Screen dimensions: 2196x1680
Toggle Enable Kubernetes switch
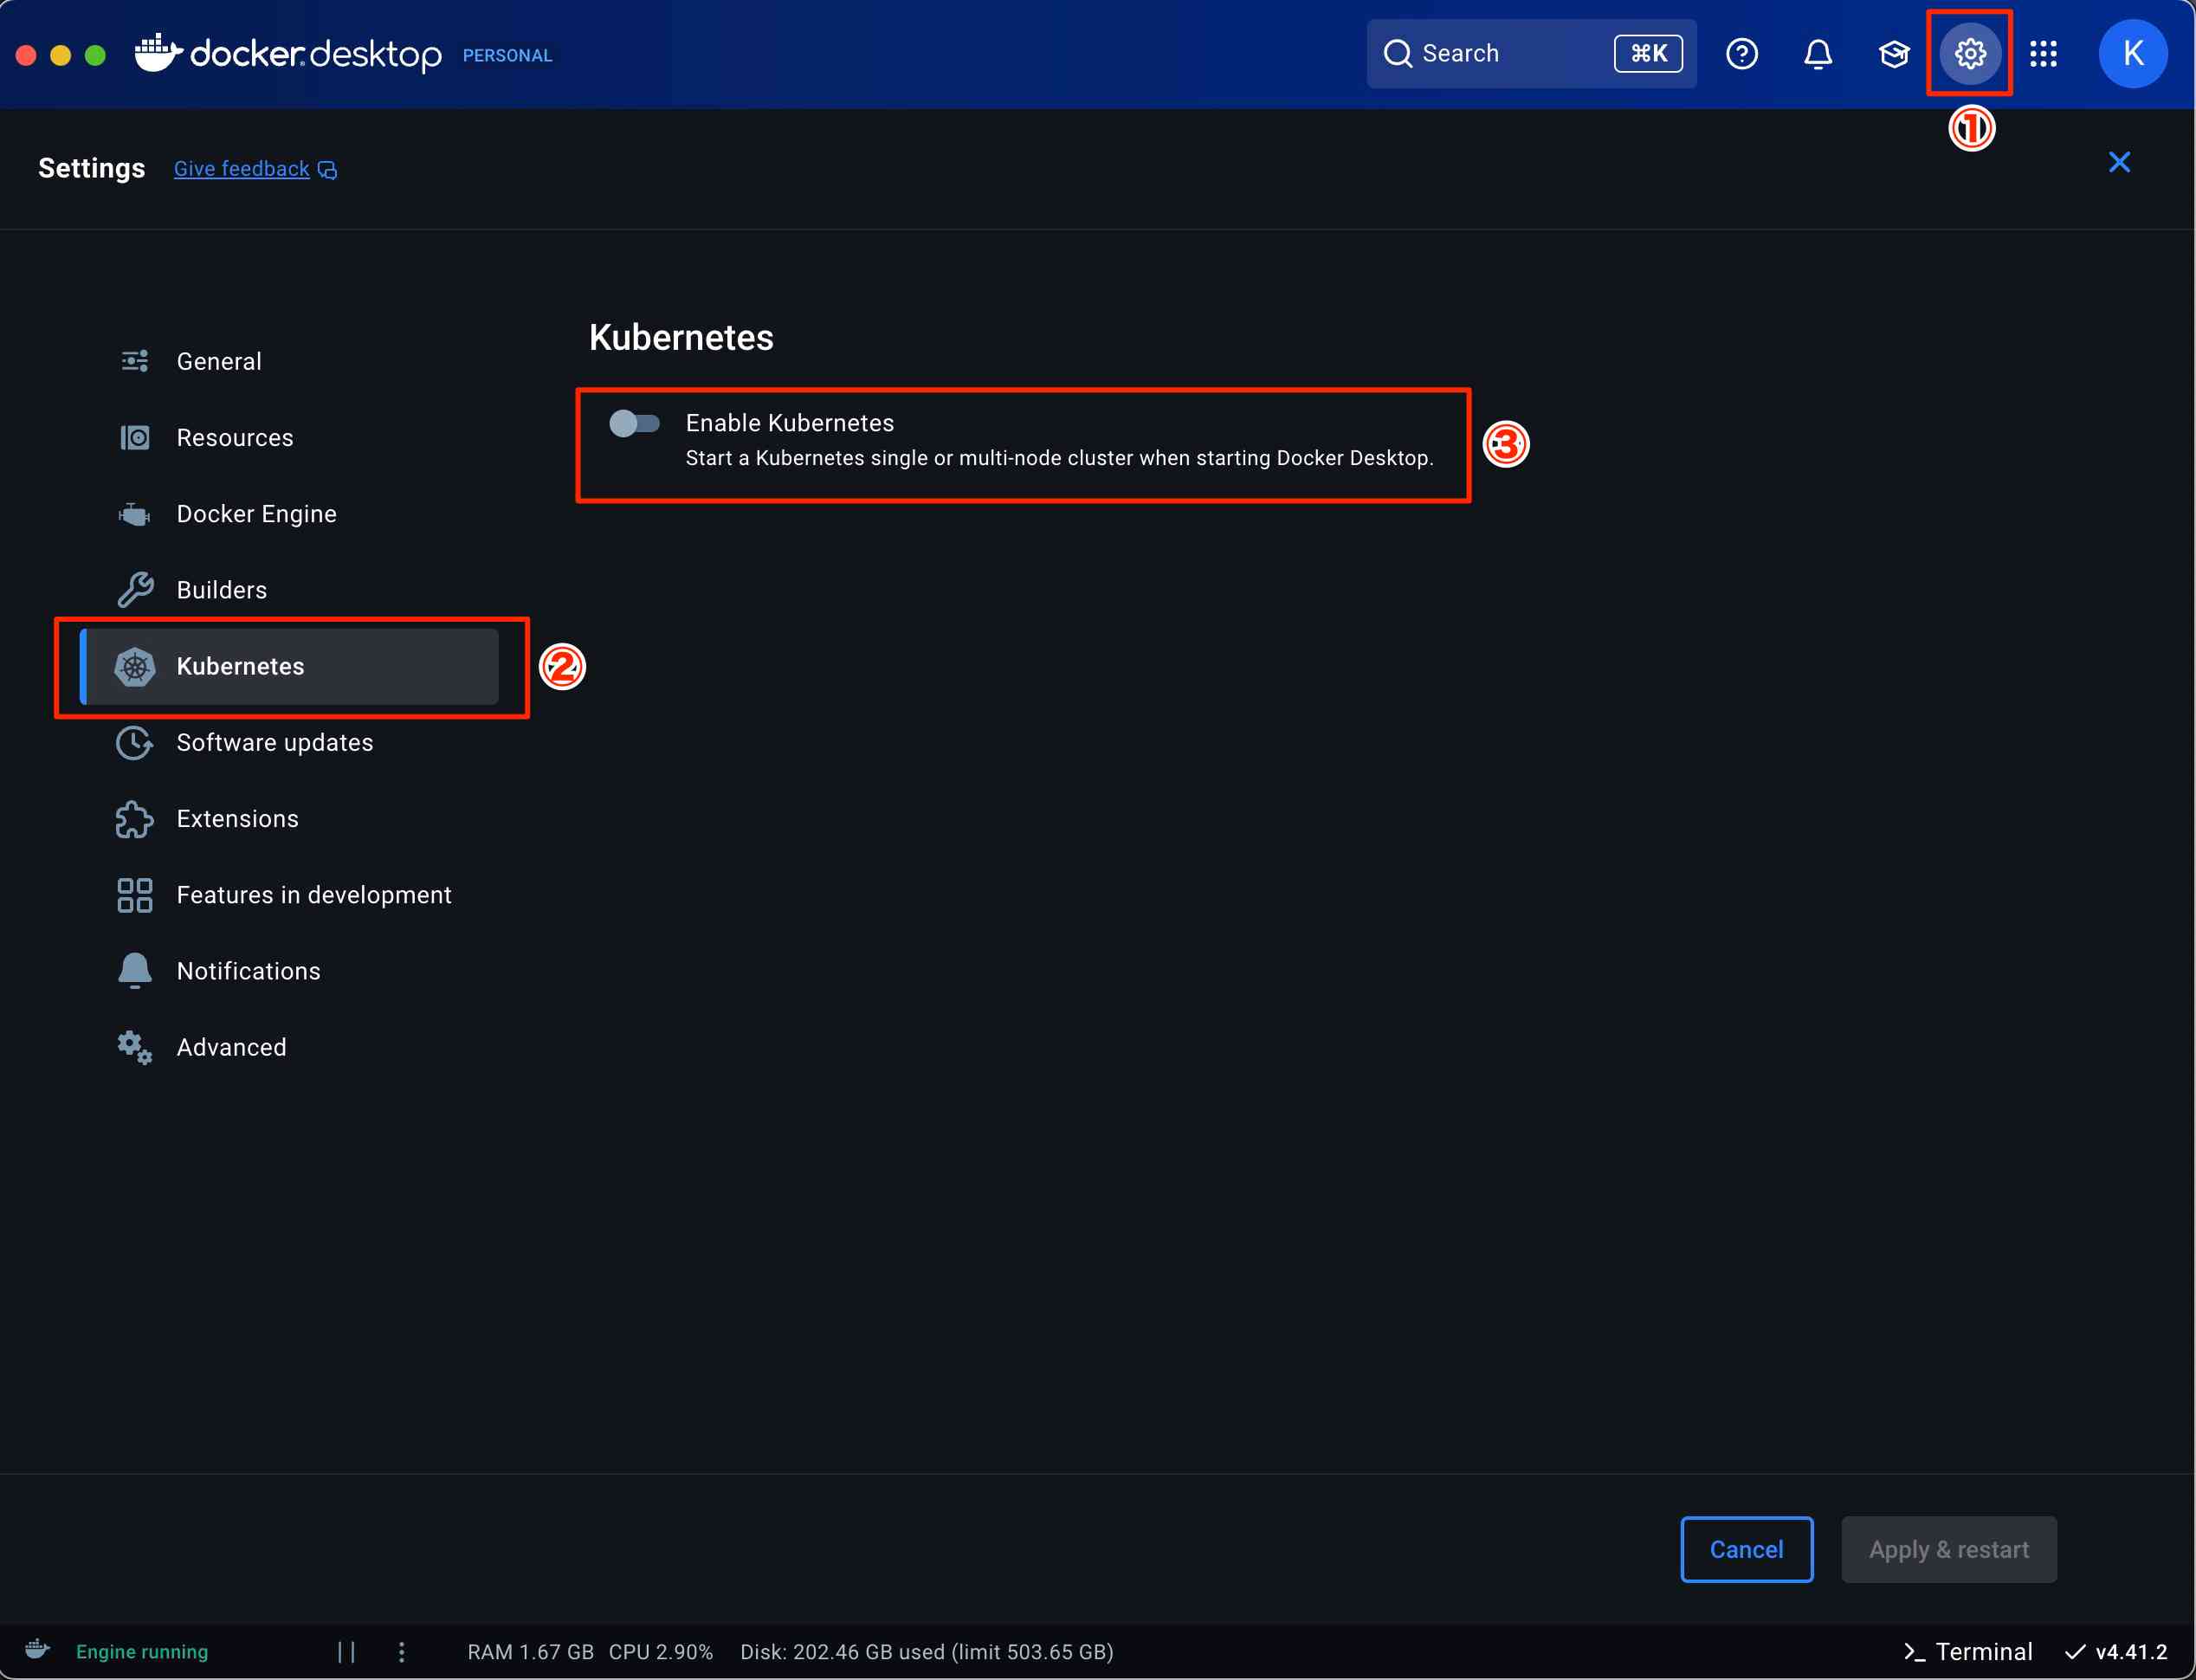coord(634,423)
